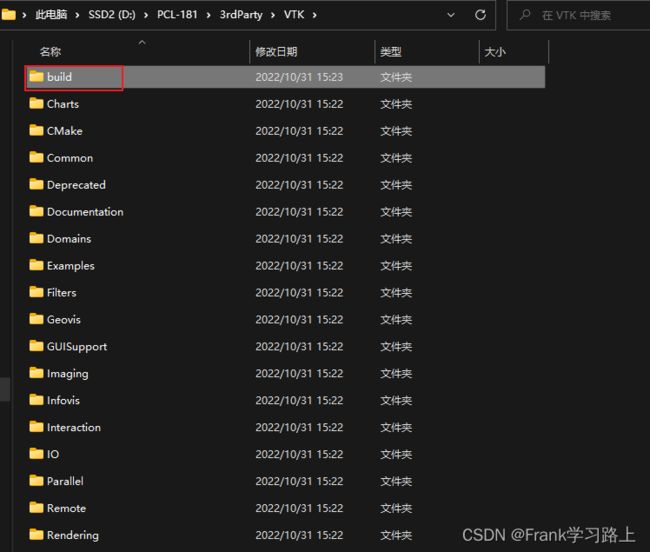This screenshot has width=650, height=552.
Task: Expand the chevron after 3rdParty
Action: [273, 15]
